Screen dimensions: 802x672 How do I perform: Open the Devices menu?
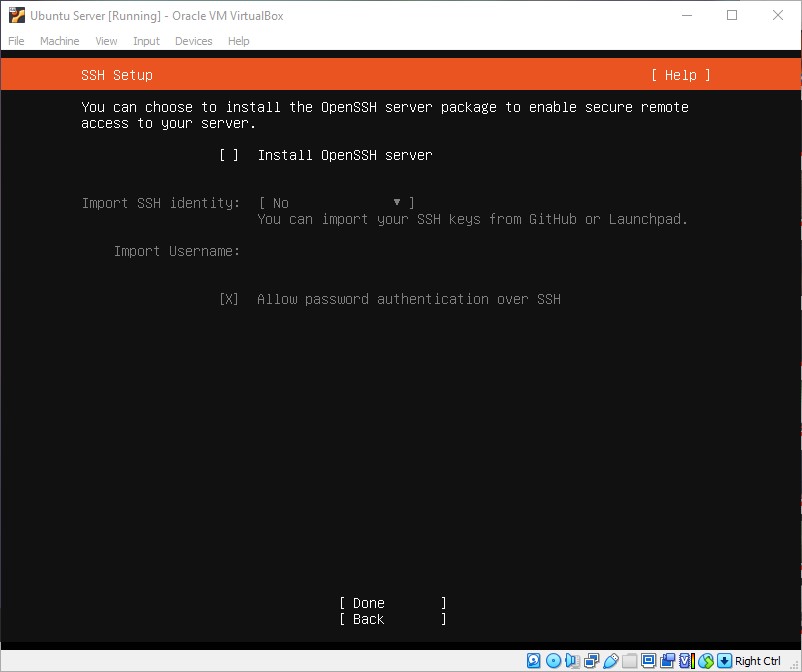[x=193, y=41]
